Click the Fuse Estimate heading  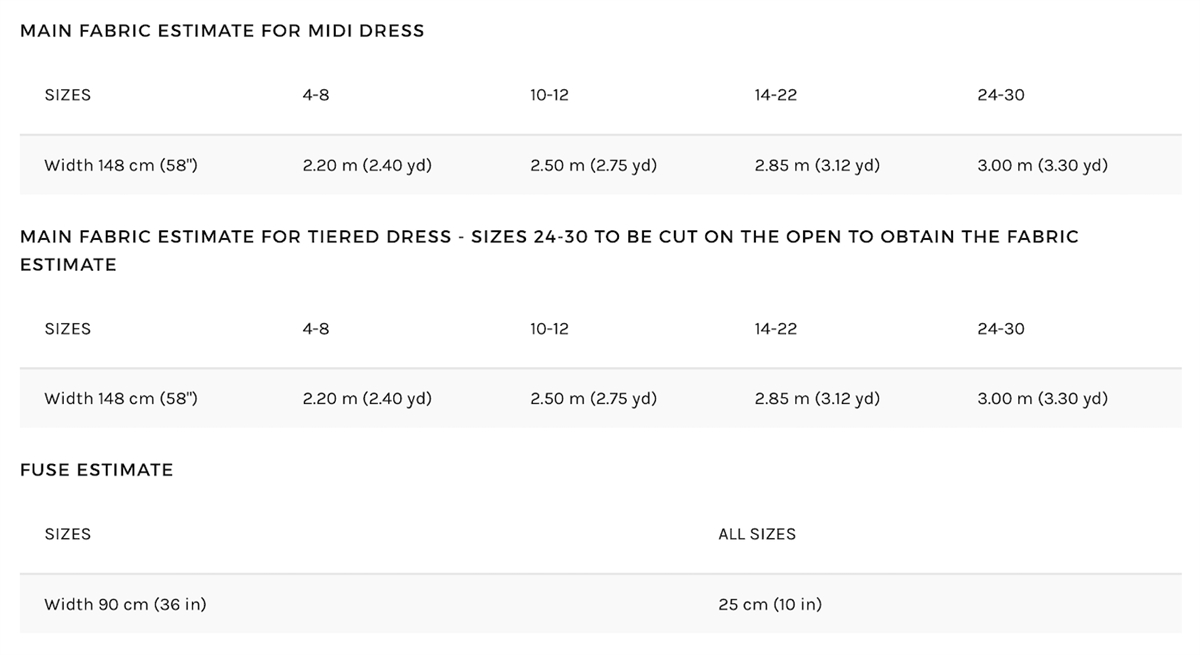(97, 470)
